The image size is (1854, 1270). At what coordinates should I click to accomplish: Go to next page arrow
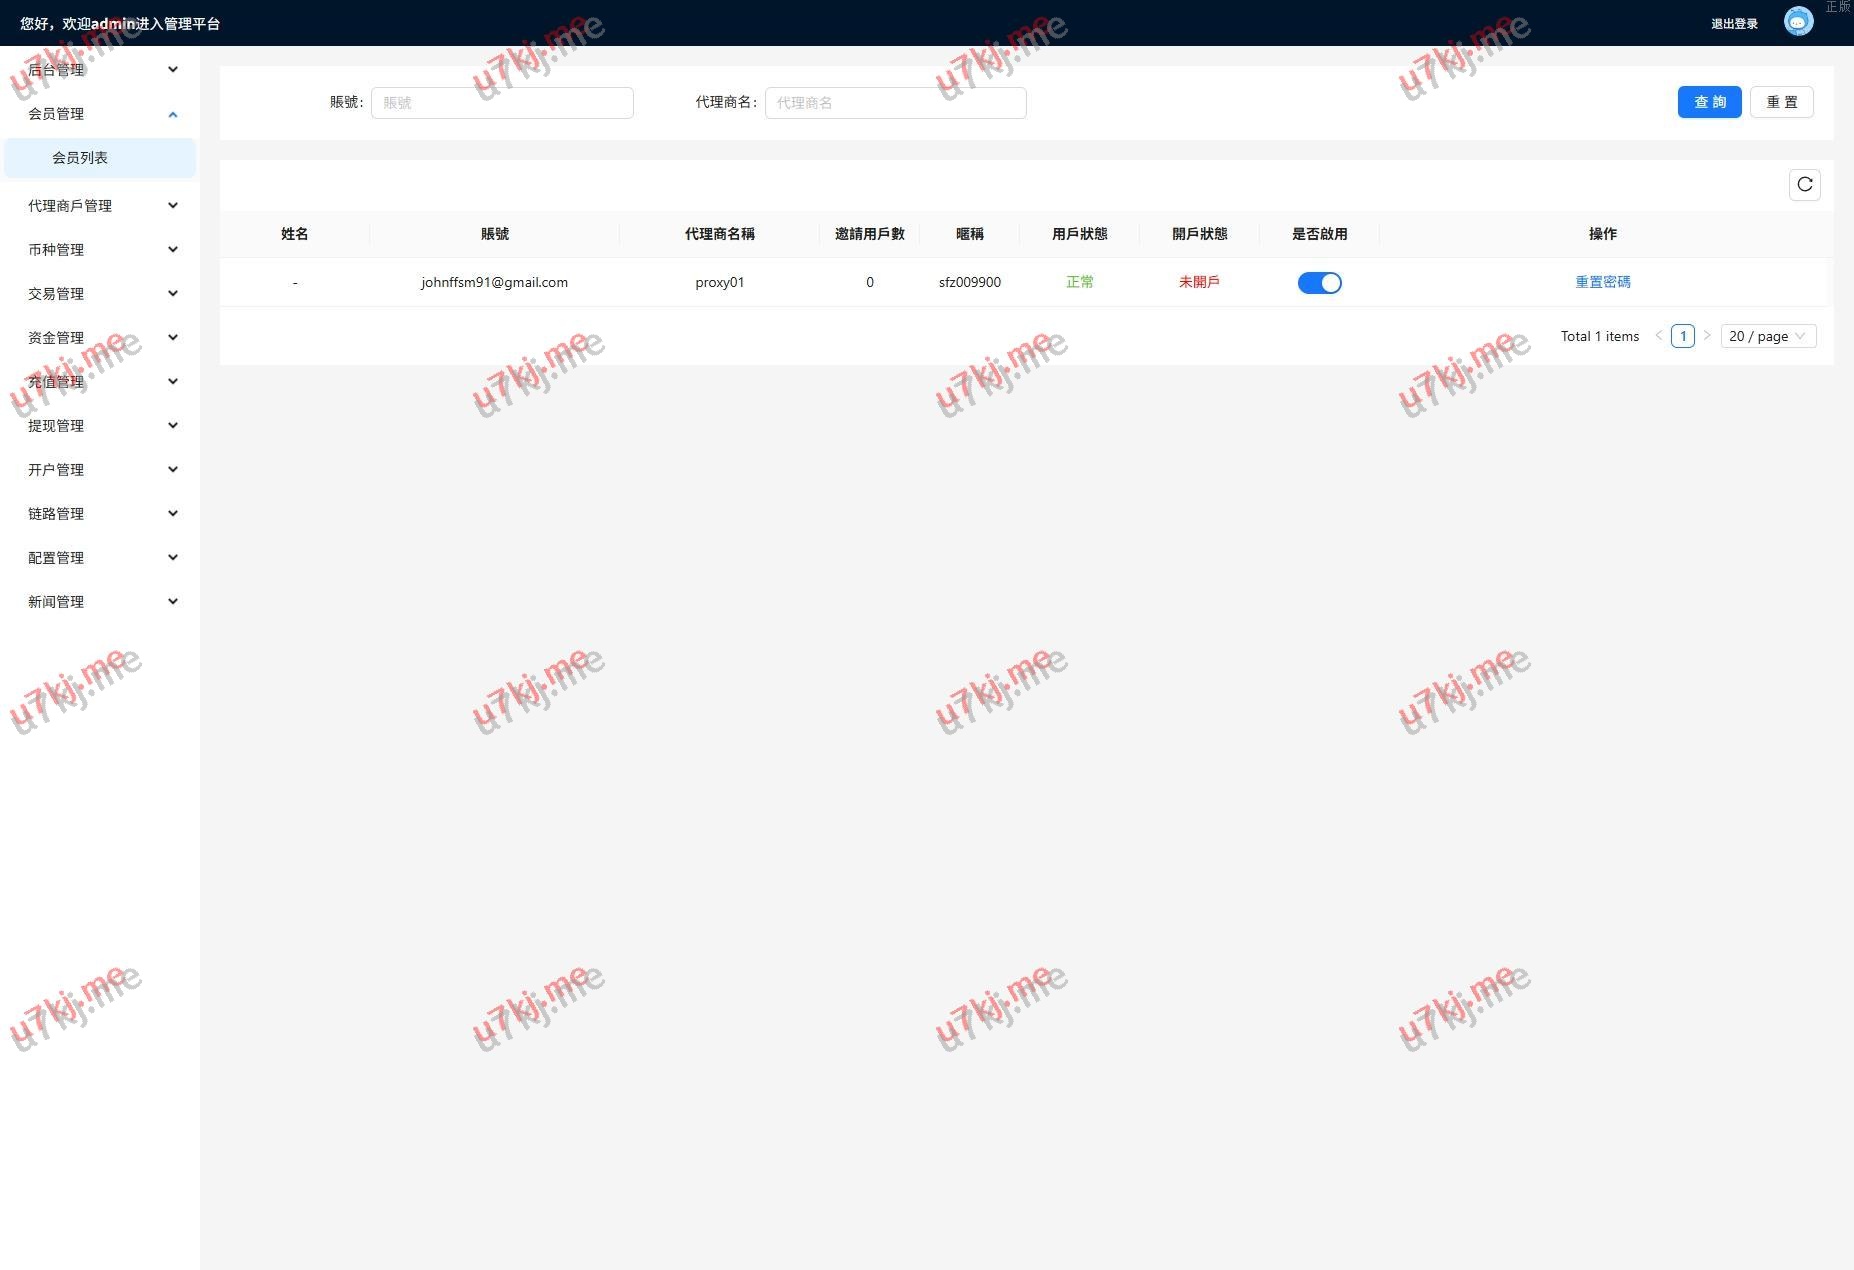pyautogui.click(x=1707, y=336)
